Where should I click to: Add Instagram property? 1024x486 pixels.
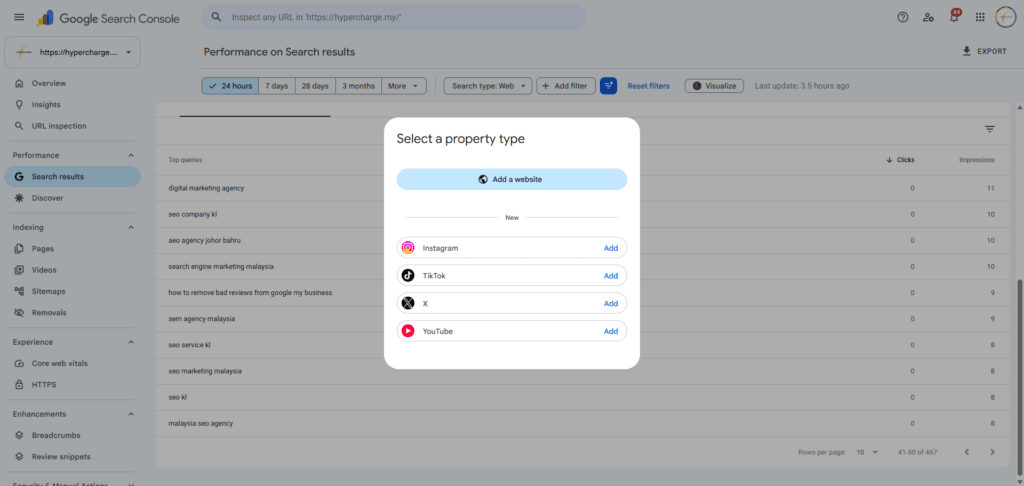tap(611, 248)
